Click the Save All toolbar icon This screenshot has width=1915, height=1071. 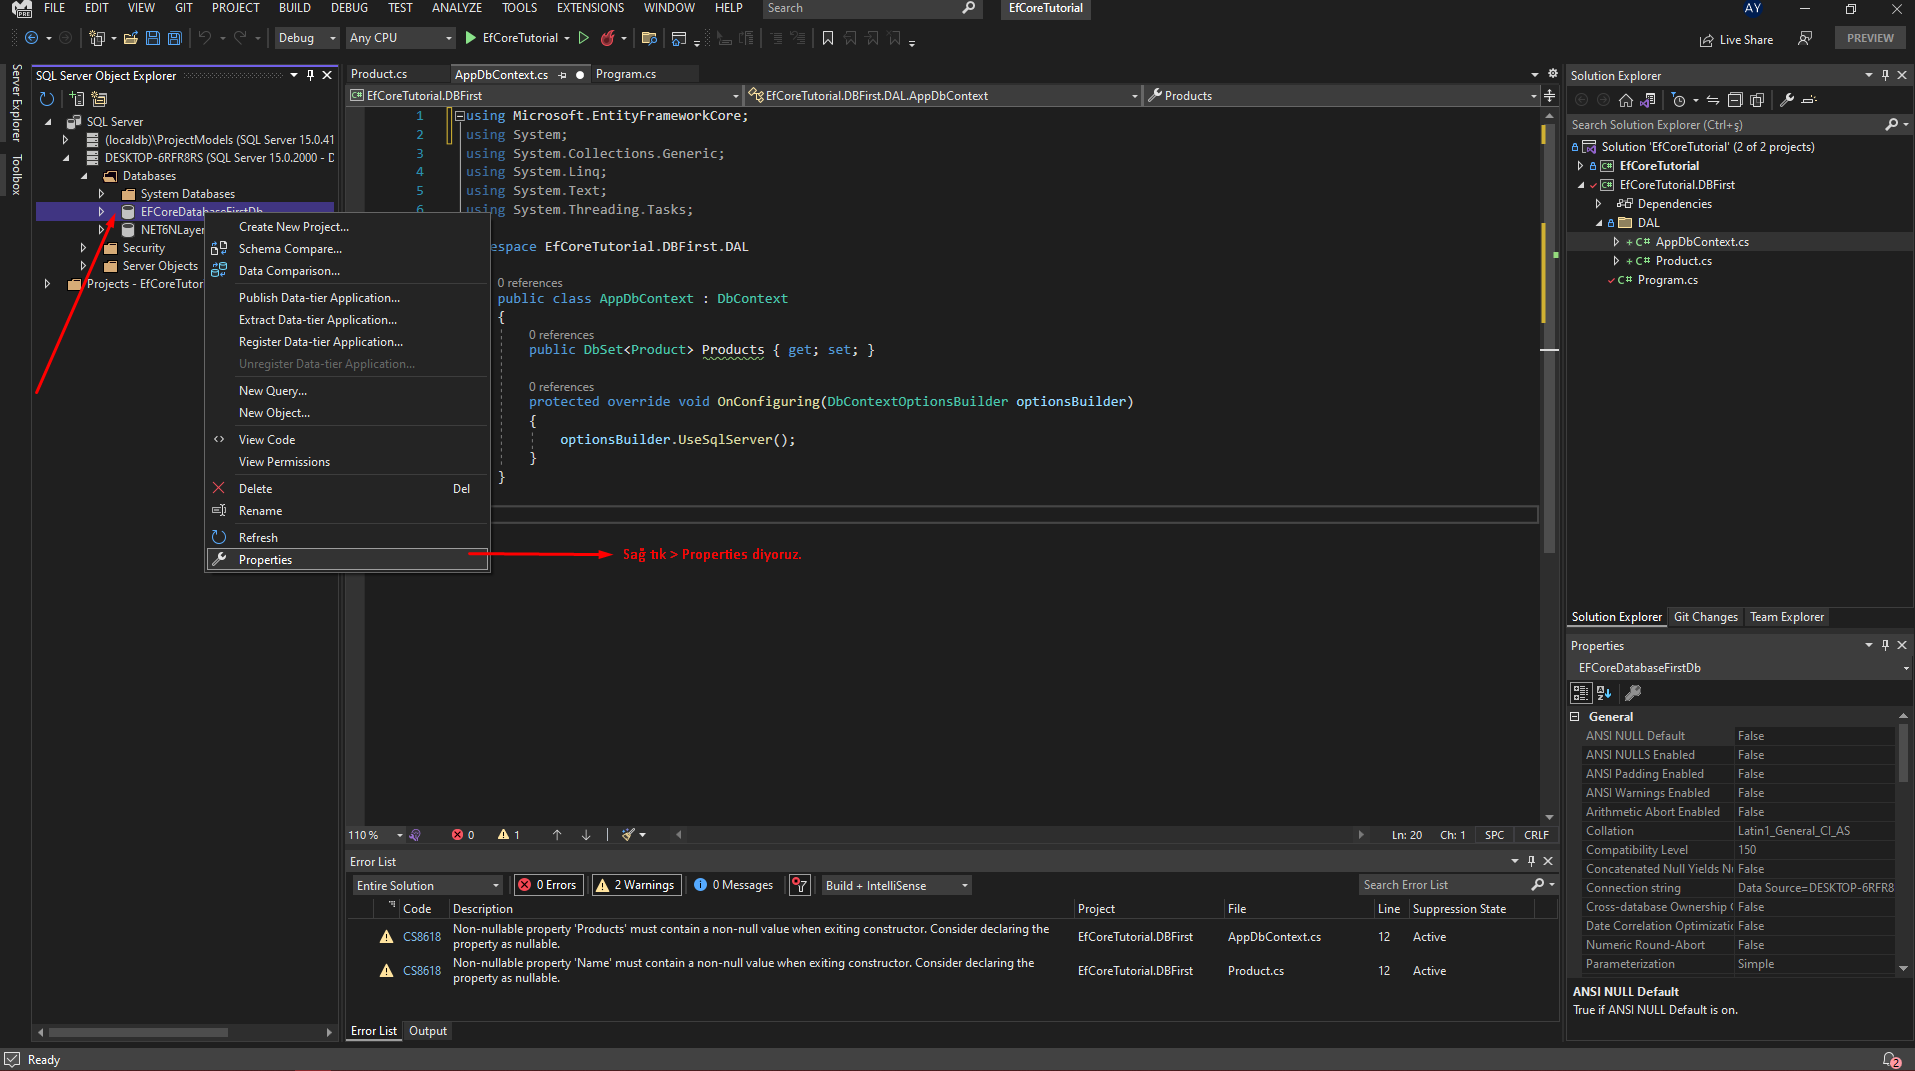tap(173, 38)
